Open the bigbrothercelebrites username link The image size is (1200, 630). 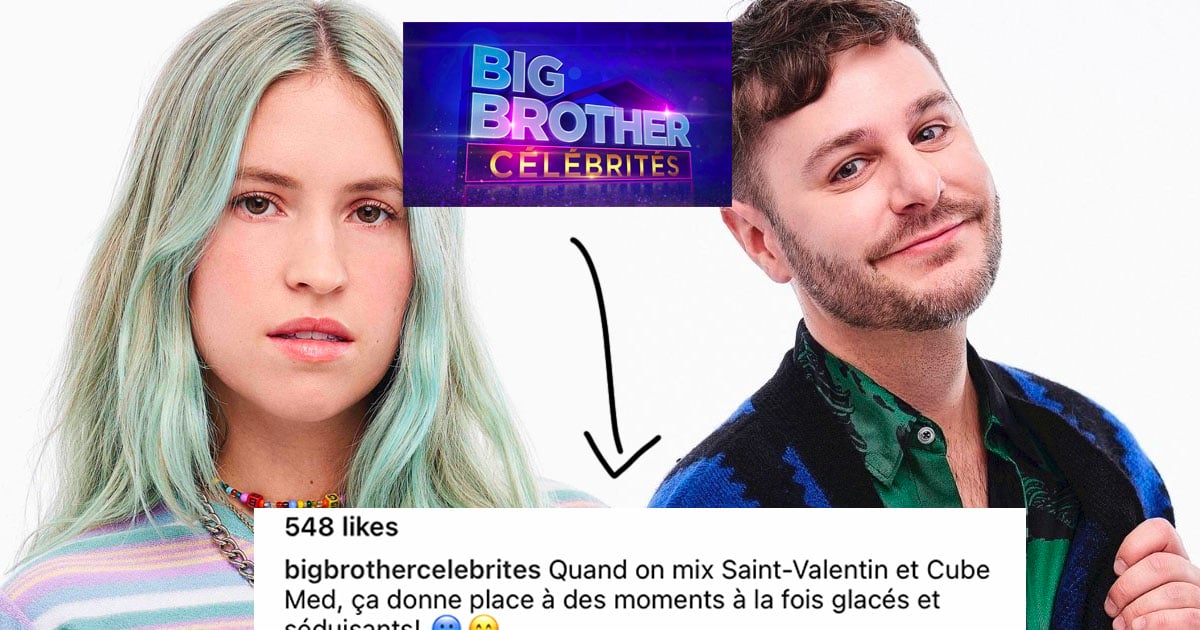pos(414,570)
